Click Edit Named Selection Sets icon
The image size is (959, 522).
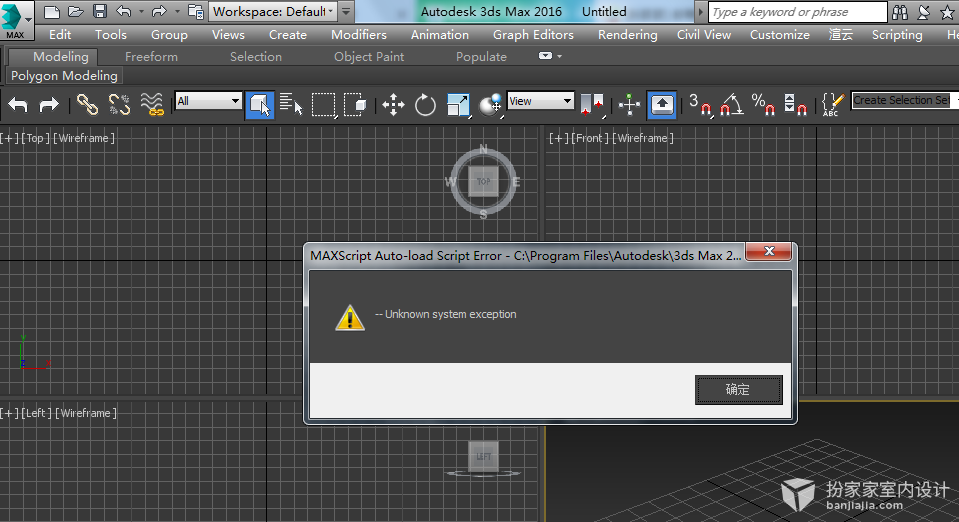pos(832,105)
